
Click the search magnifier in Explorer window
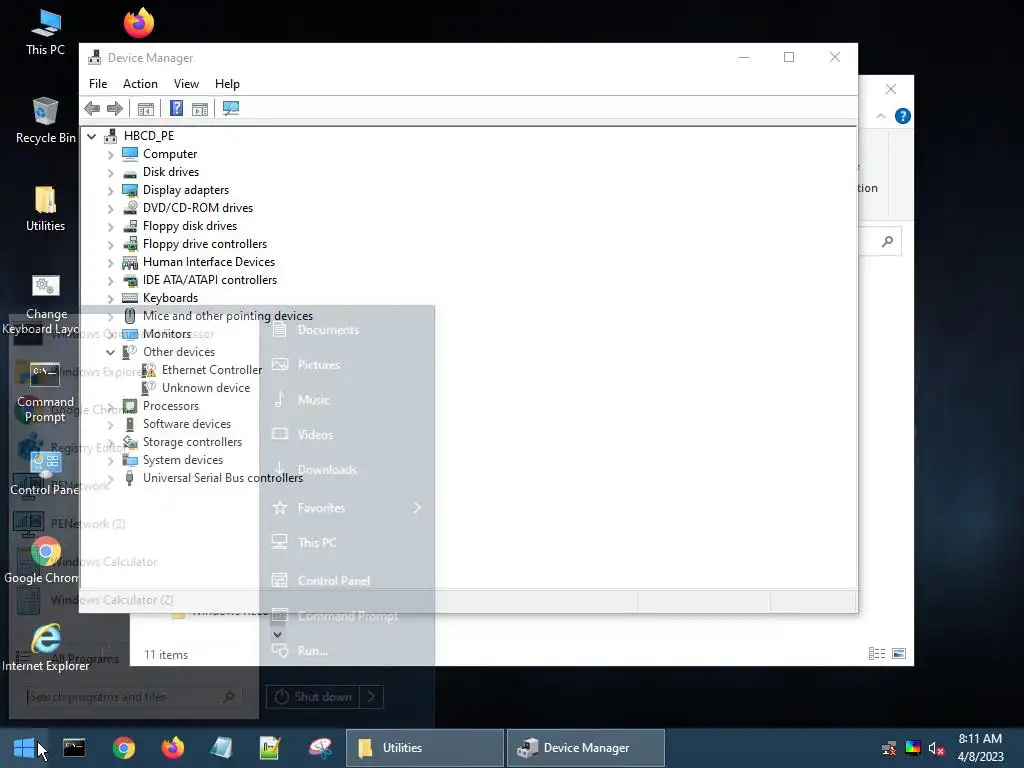pos(887,242)
